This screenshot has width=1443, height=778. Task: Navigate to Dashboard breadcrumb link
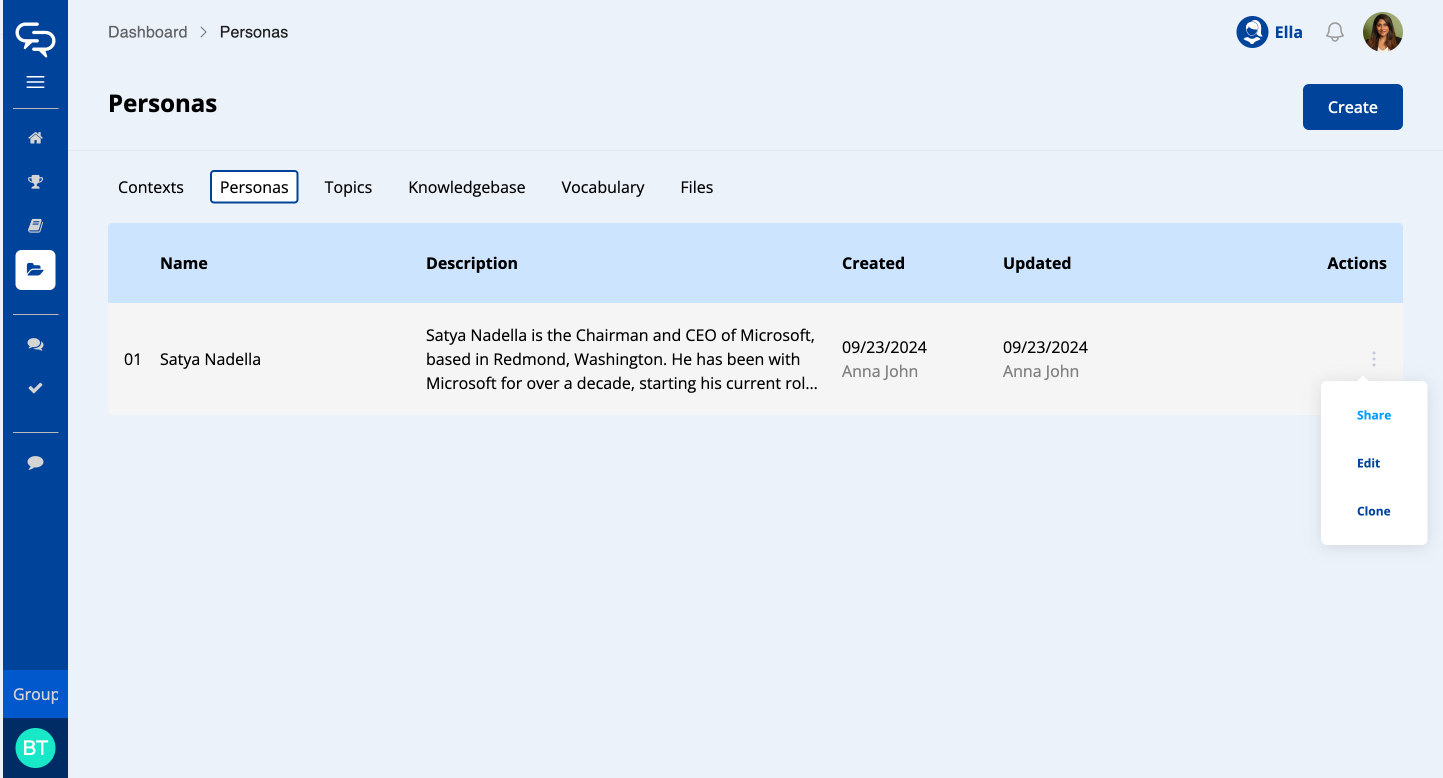click(x=147, y=32)
